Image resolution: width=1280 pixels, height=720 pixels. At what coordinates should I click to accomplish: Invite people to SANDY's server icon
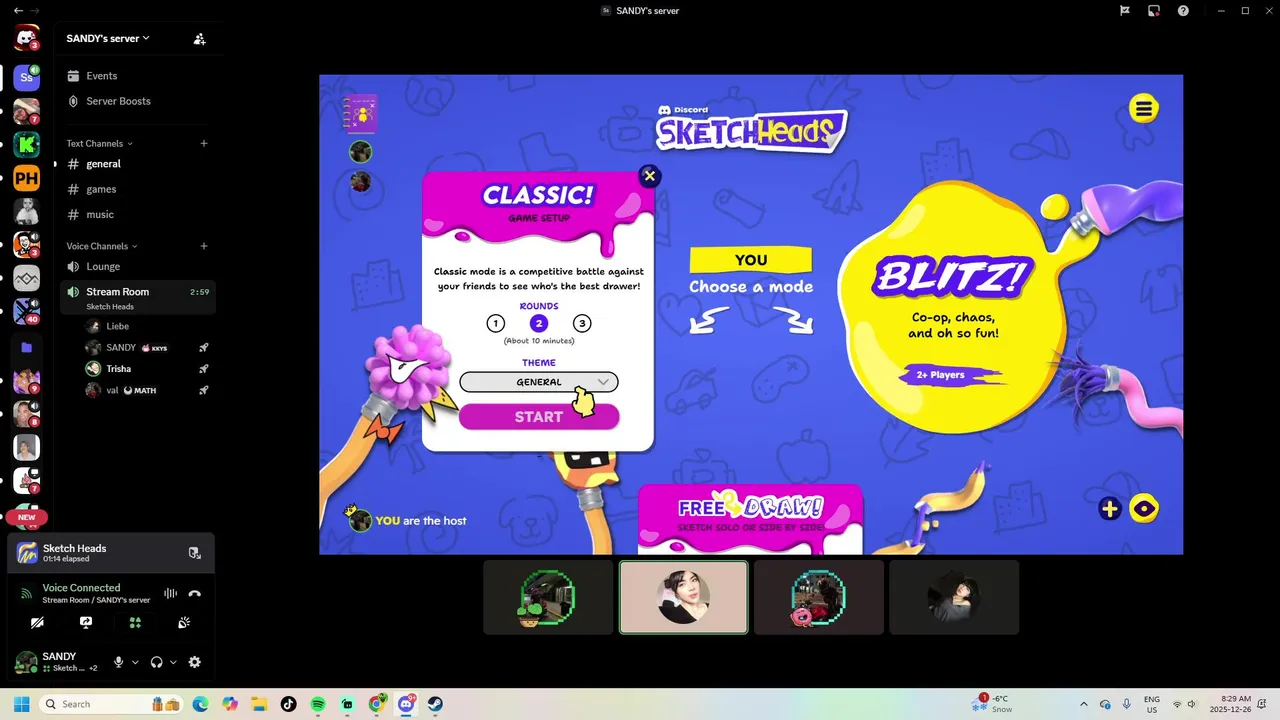tap(199, 39)
